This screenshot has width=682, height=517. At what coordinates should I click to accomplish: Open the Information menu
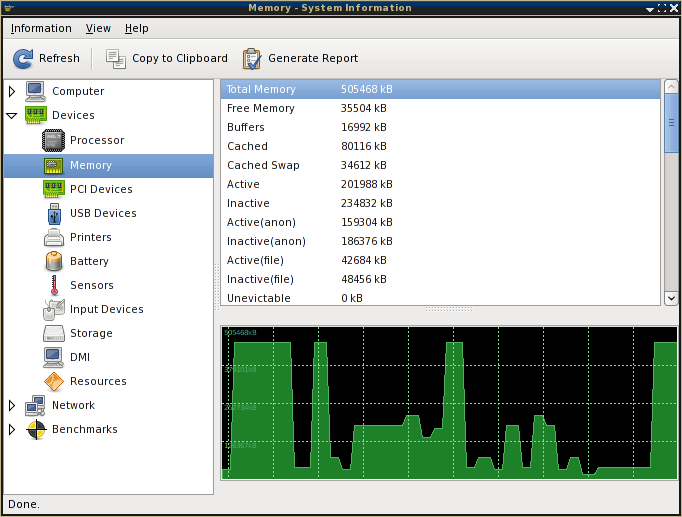(x=41, y=28)
